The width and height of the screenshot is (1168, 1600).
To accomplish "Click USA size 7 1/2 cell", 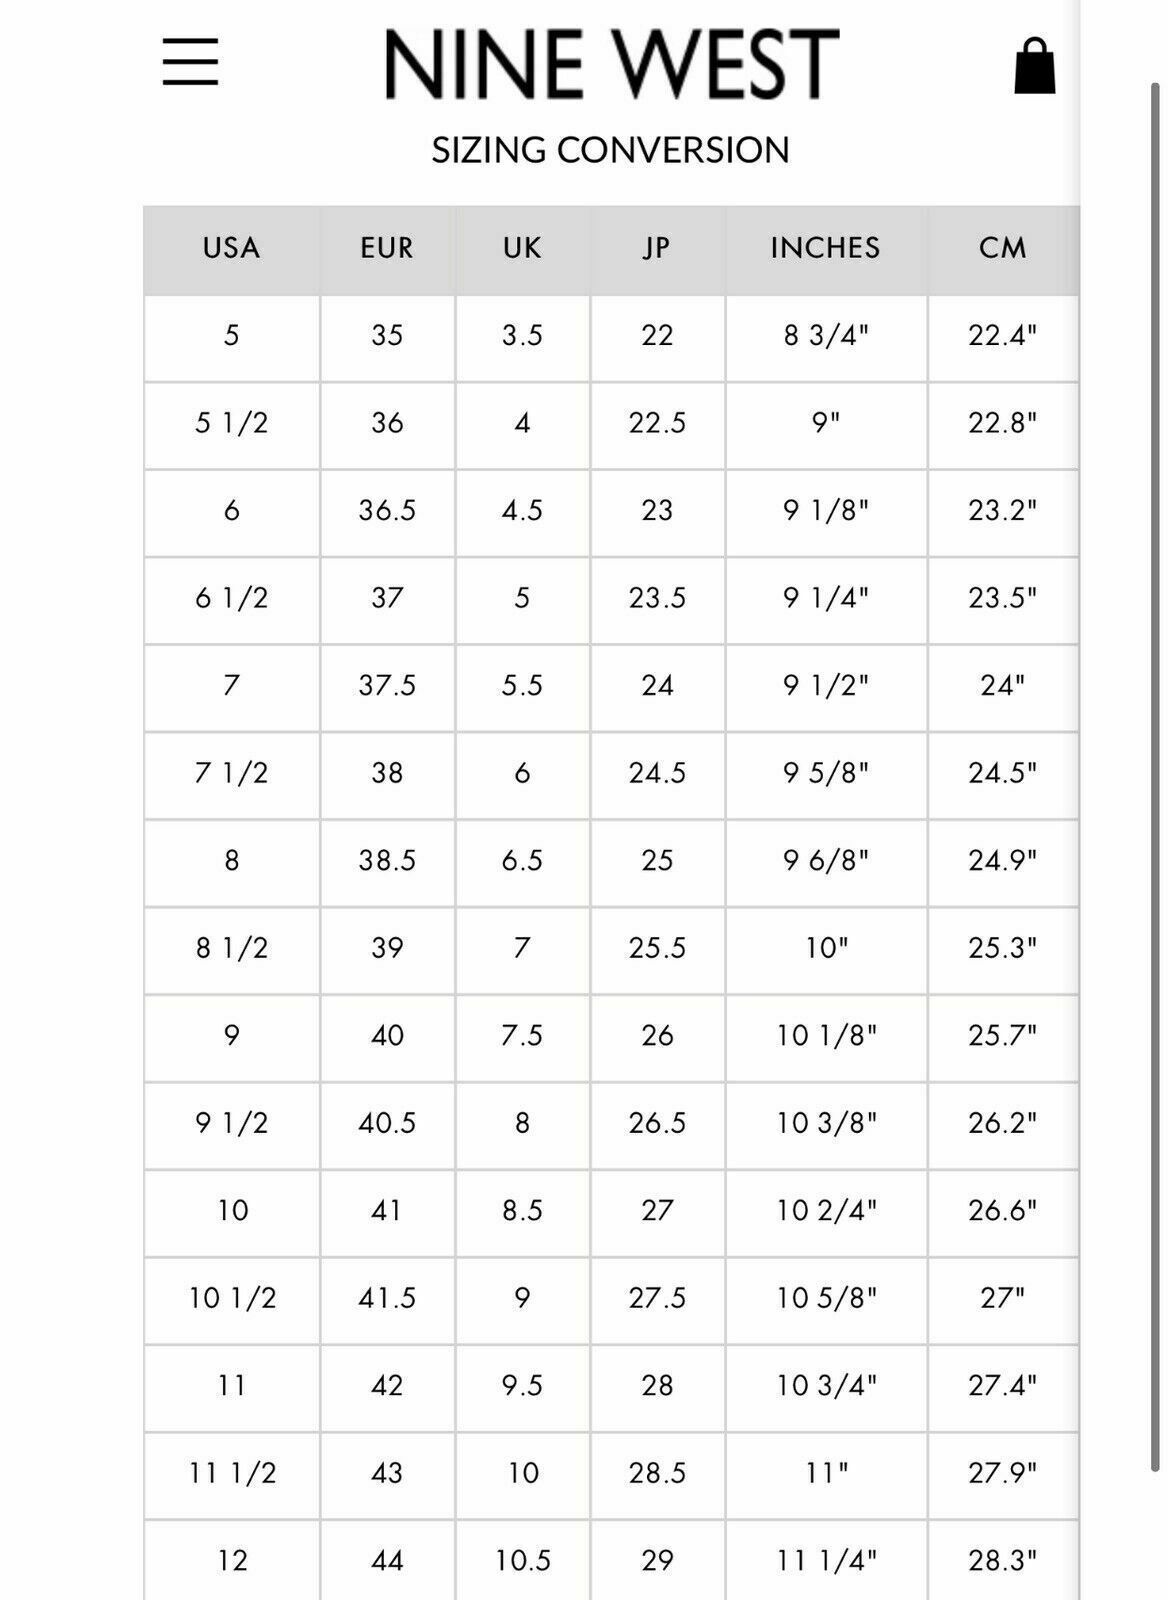I will [232, 774].
